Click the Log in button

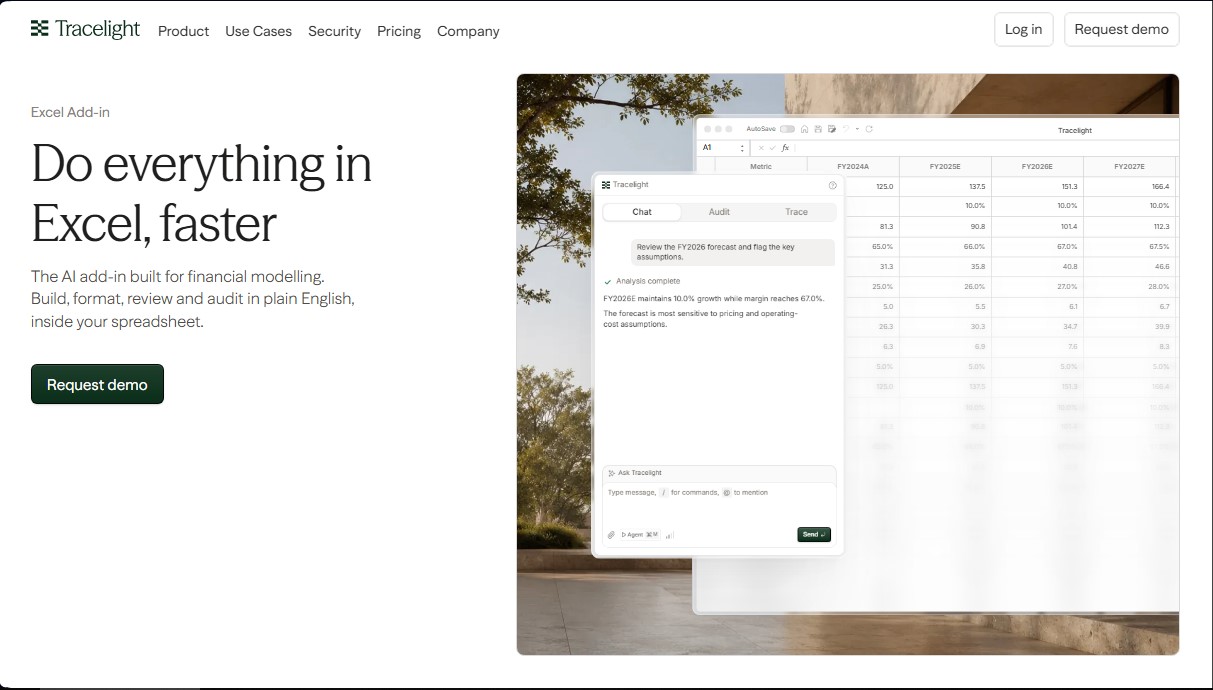(x=1023, y=29)
